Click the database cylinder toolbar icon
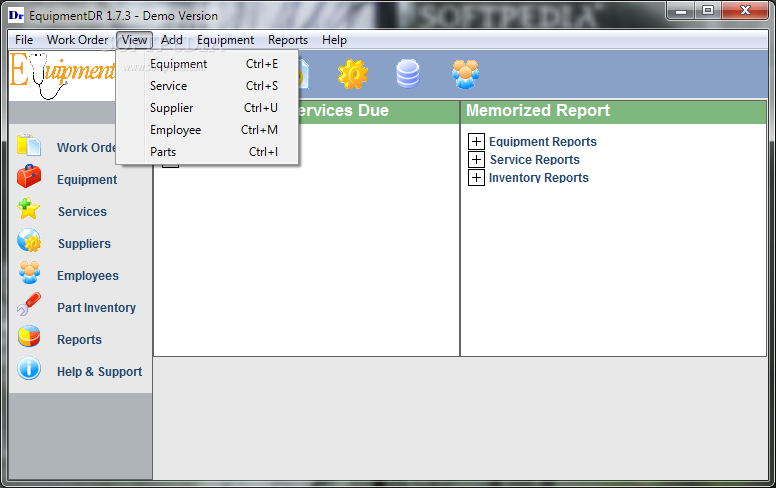Screen dimensions: 776x488 [x=408, y=74]
